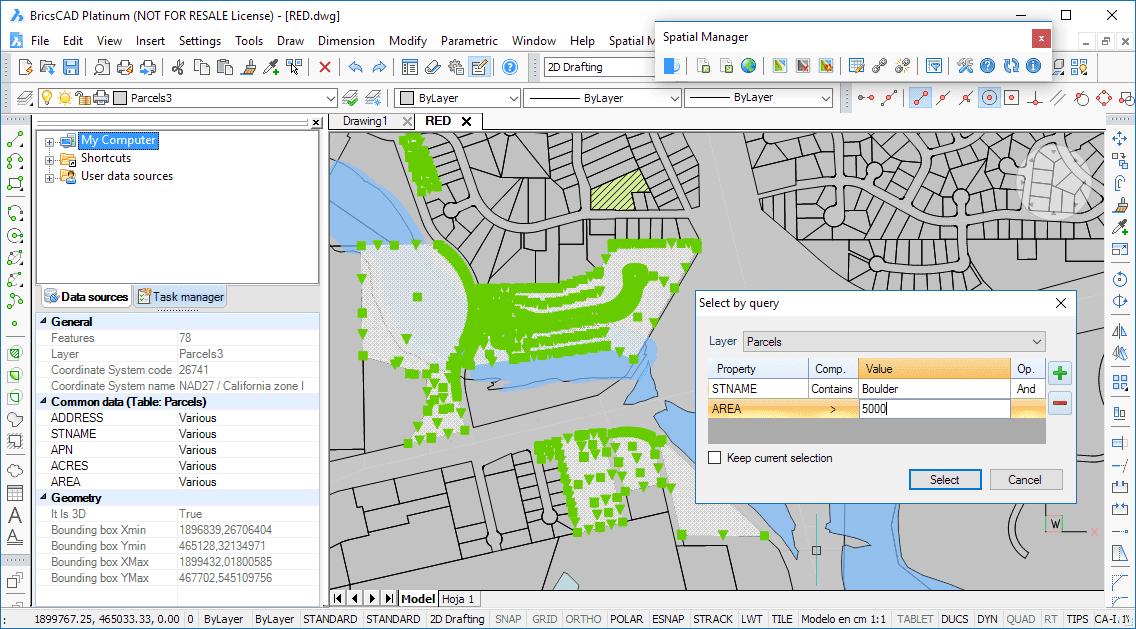Click the AREA value field containing 5000
This screenshot has height=629, width=1136.
point(935,409)
